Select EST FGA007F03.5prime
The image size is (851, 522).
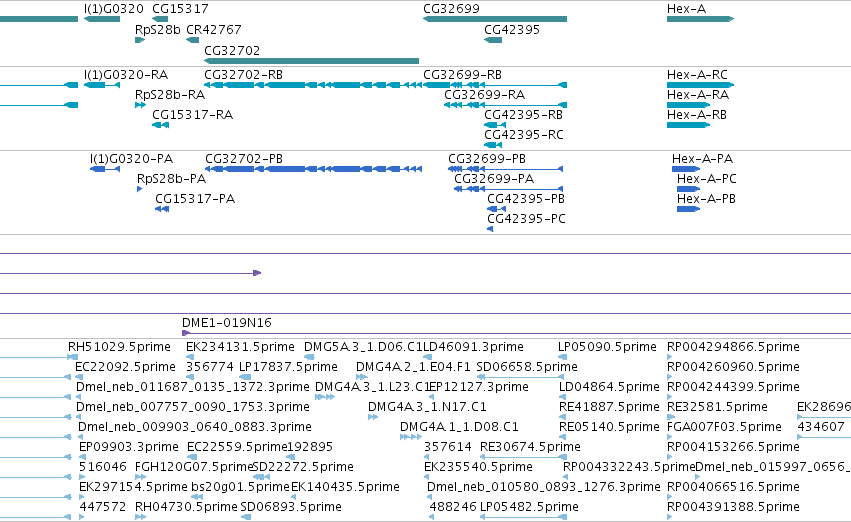point(724,427)
